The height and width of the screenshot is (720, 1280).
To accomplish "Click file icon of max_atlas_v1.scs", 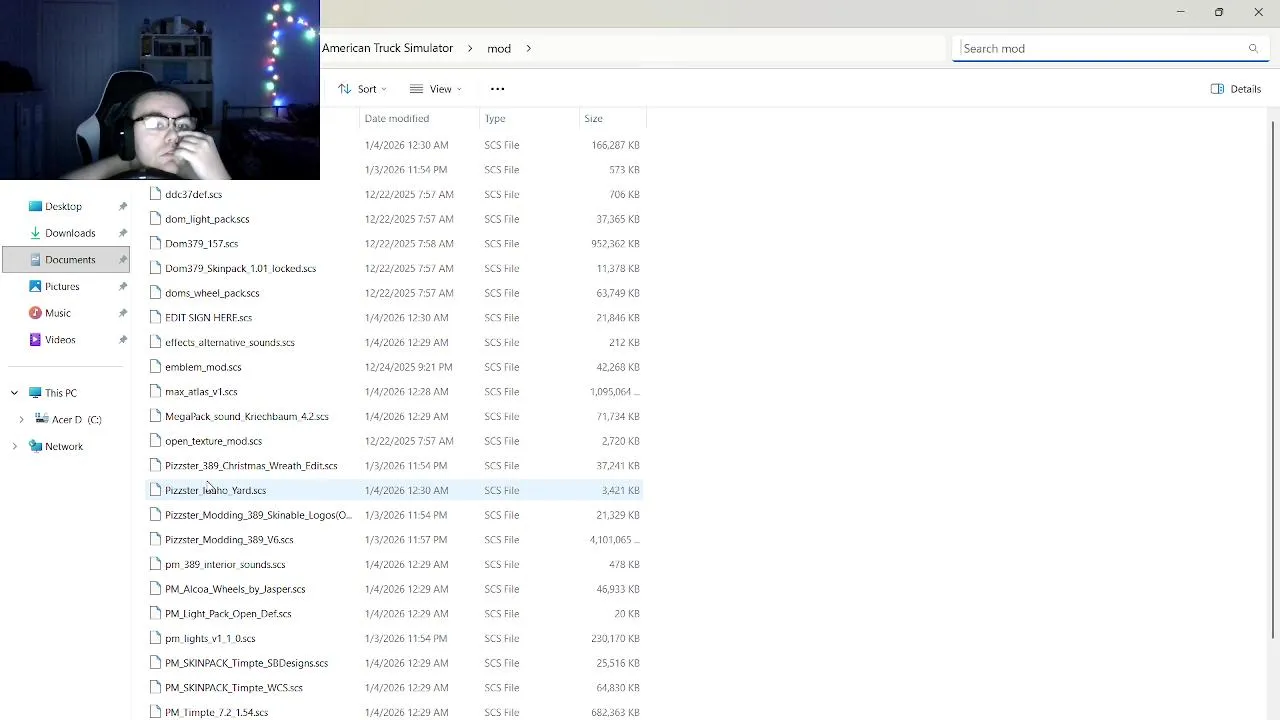I will point(155,392).
